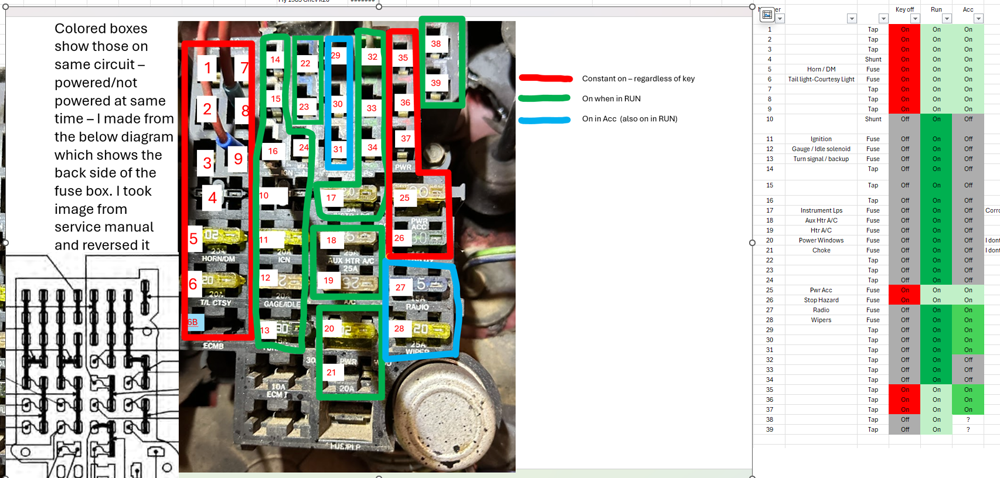Click the red Constant on legend line
1000x478 pixels.
tap(545, 78)
